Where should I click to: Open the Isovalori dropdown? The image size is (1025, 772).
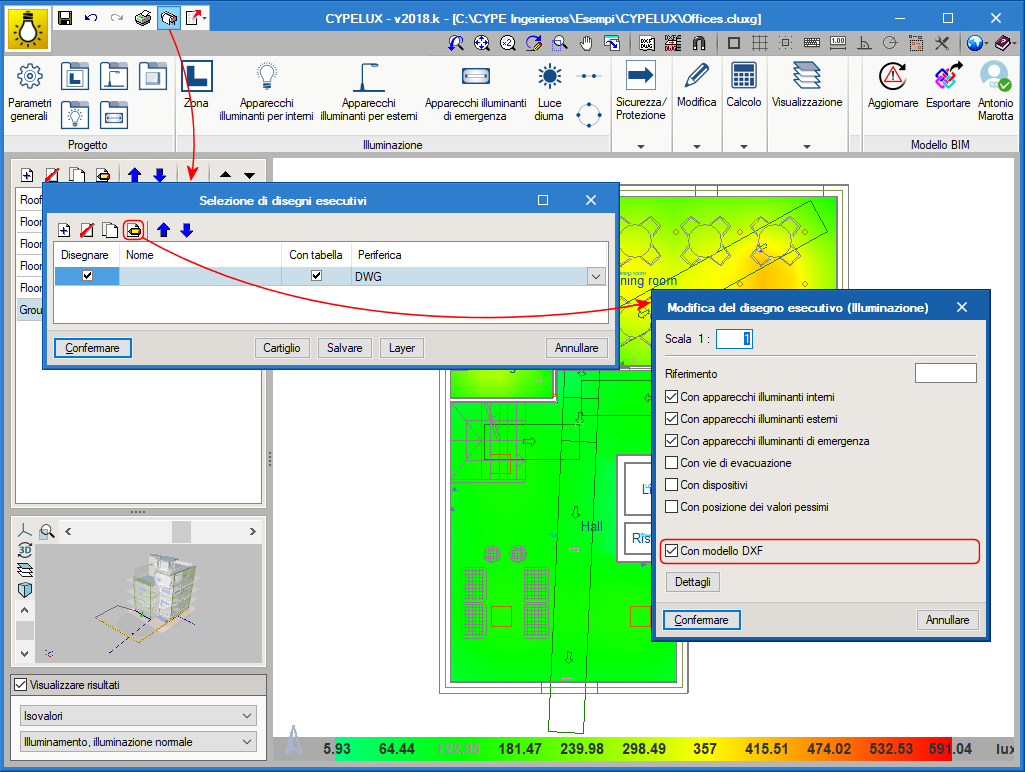138,716
